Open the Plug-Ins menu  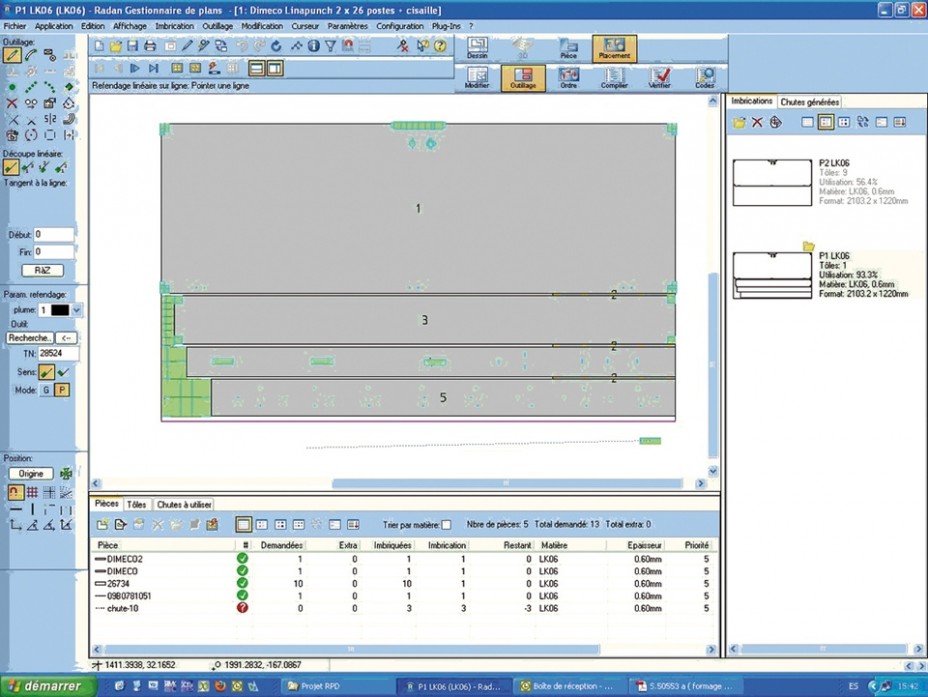click(x=446, y=26)
